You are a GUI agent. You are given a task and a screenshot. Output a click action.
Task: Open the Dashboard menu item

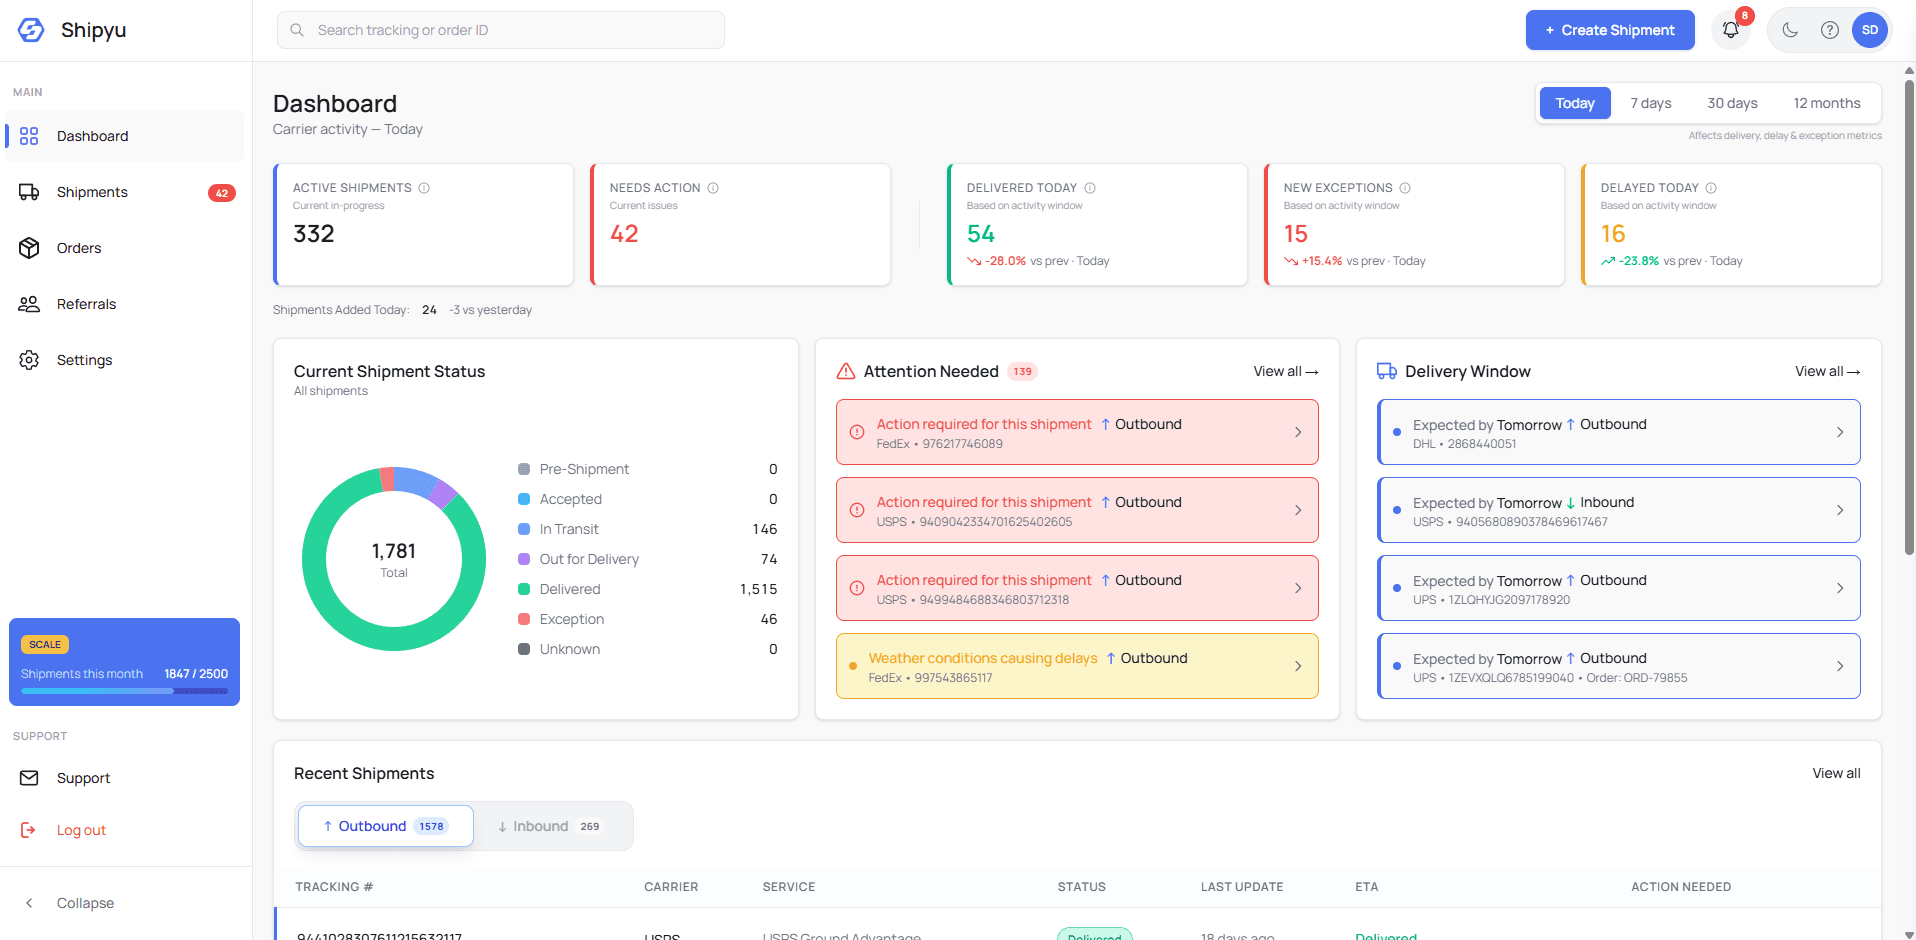(x=93, y=136)
